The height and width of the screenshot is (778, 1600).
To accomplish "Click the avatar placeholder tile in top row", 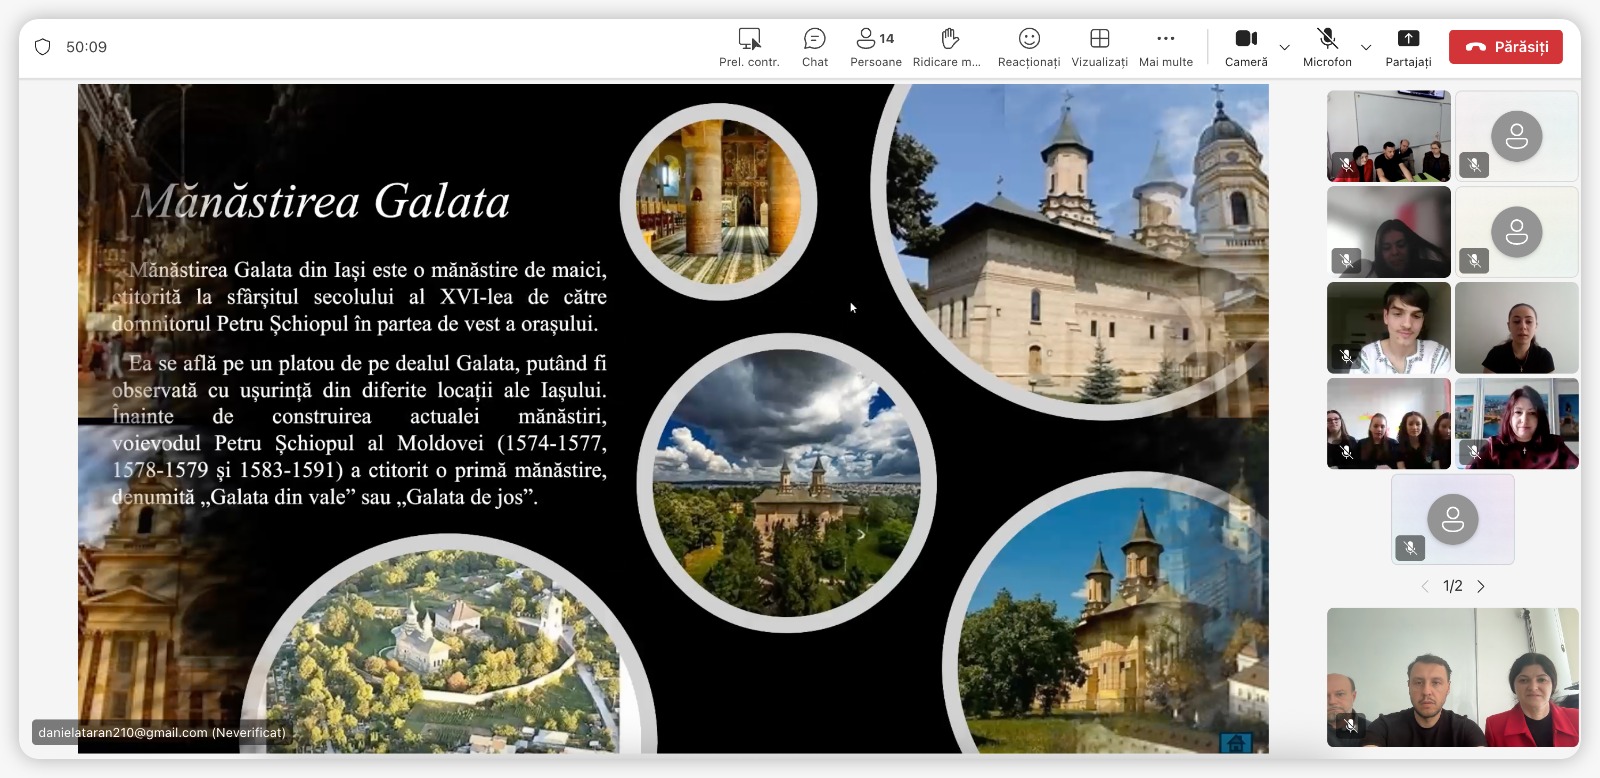I will [x=1516, y=136].
